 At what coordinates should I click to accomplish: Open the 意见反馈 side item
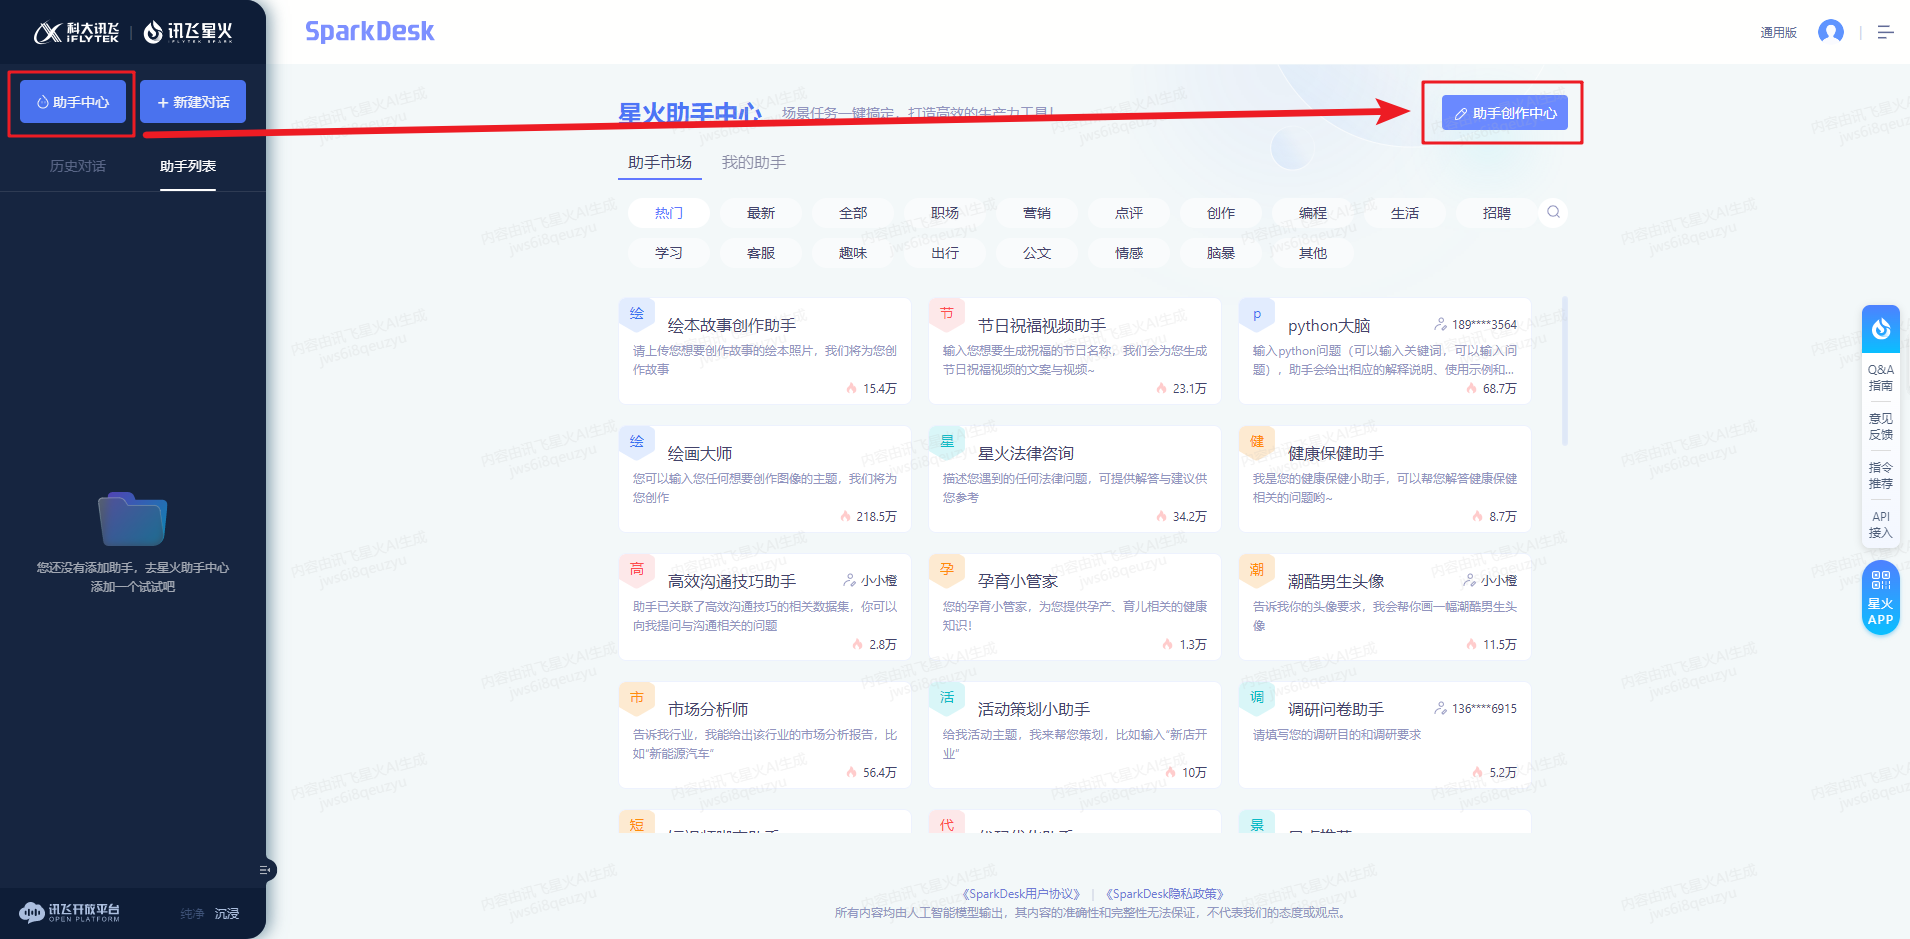click(1881, 426)
